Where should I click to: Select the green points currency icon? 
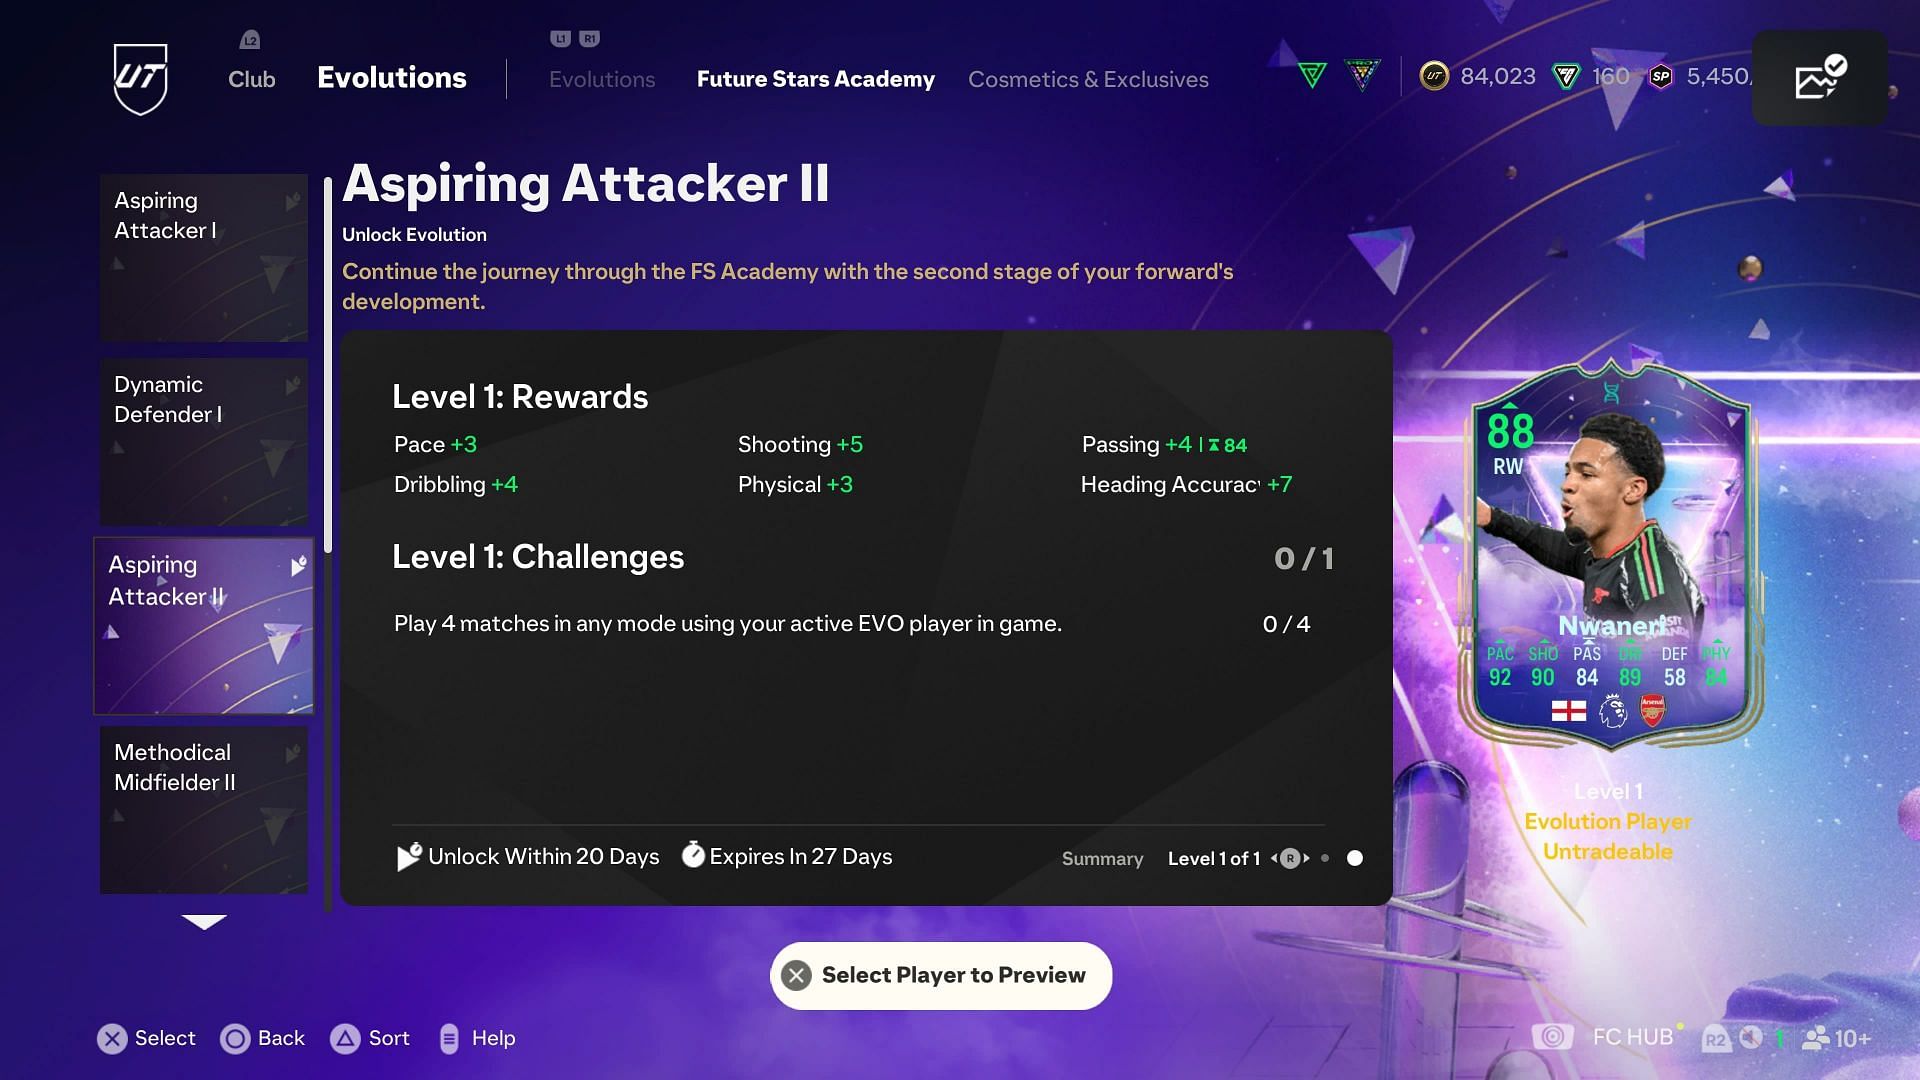point(1568,76)
